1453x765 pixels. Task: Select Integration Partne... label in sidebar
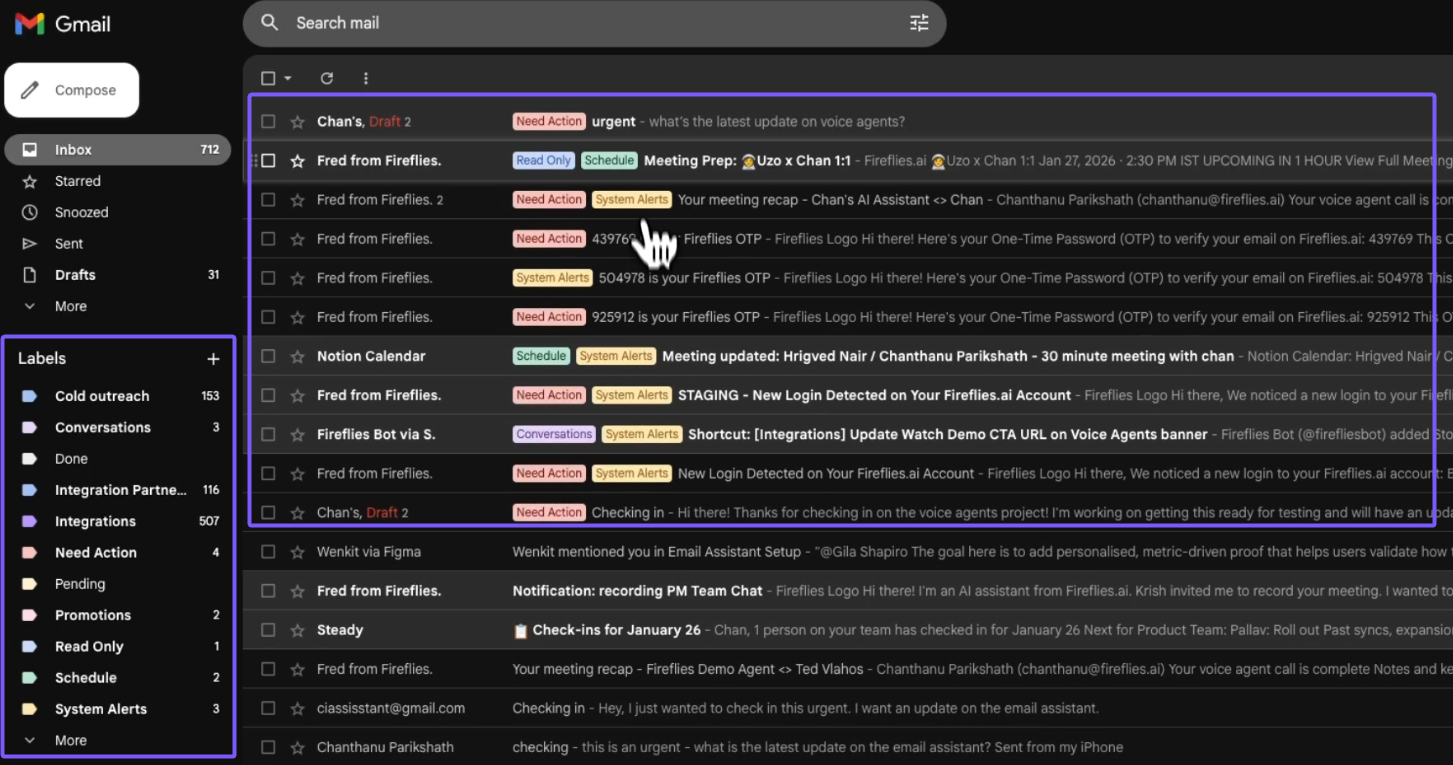[118, 490]
